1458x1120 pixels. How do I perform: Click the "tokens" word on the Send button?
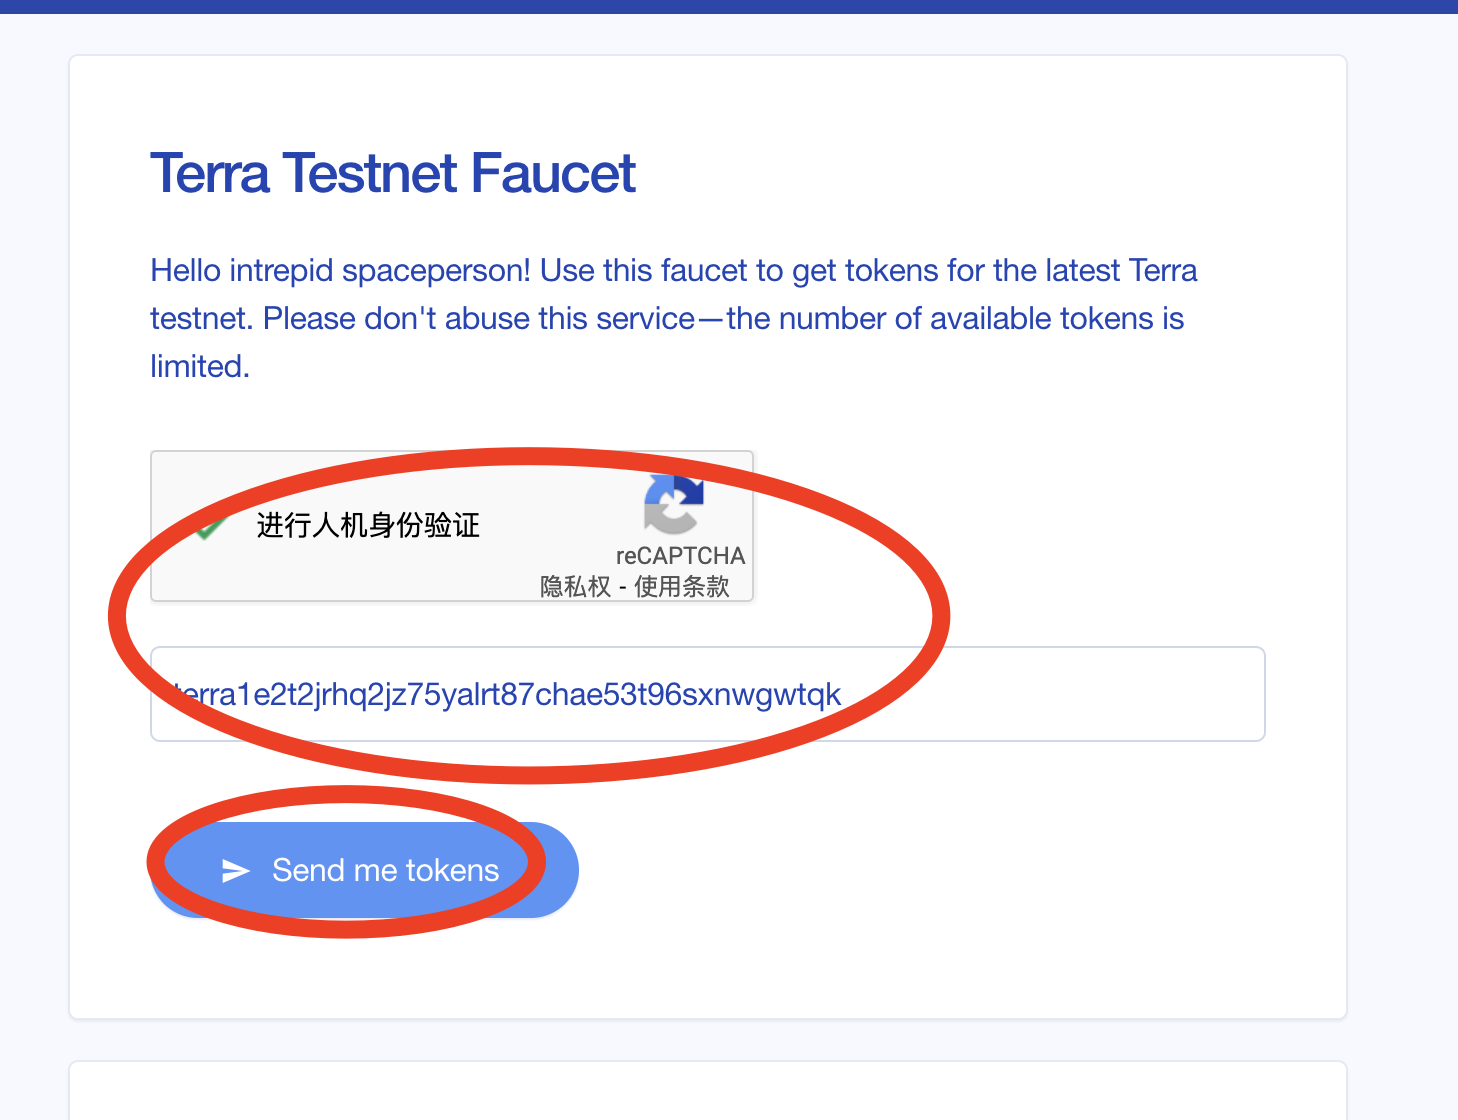tap(452, 871)
